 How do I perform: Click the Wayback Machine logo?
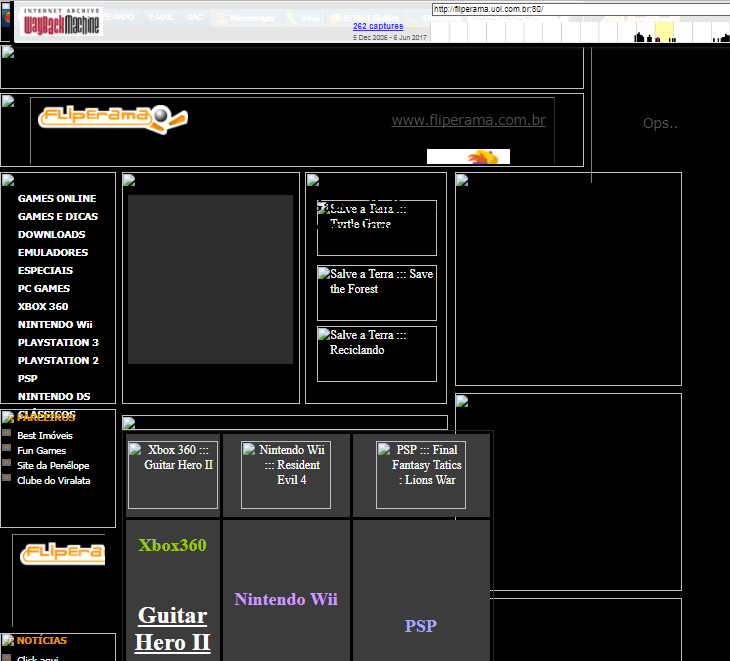61,22
